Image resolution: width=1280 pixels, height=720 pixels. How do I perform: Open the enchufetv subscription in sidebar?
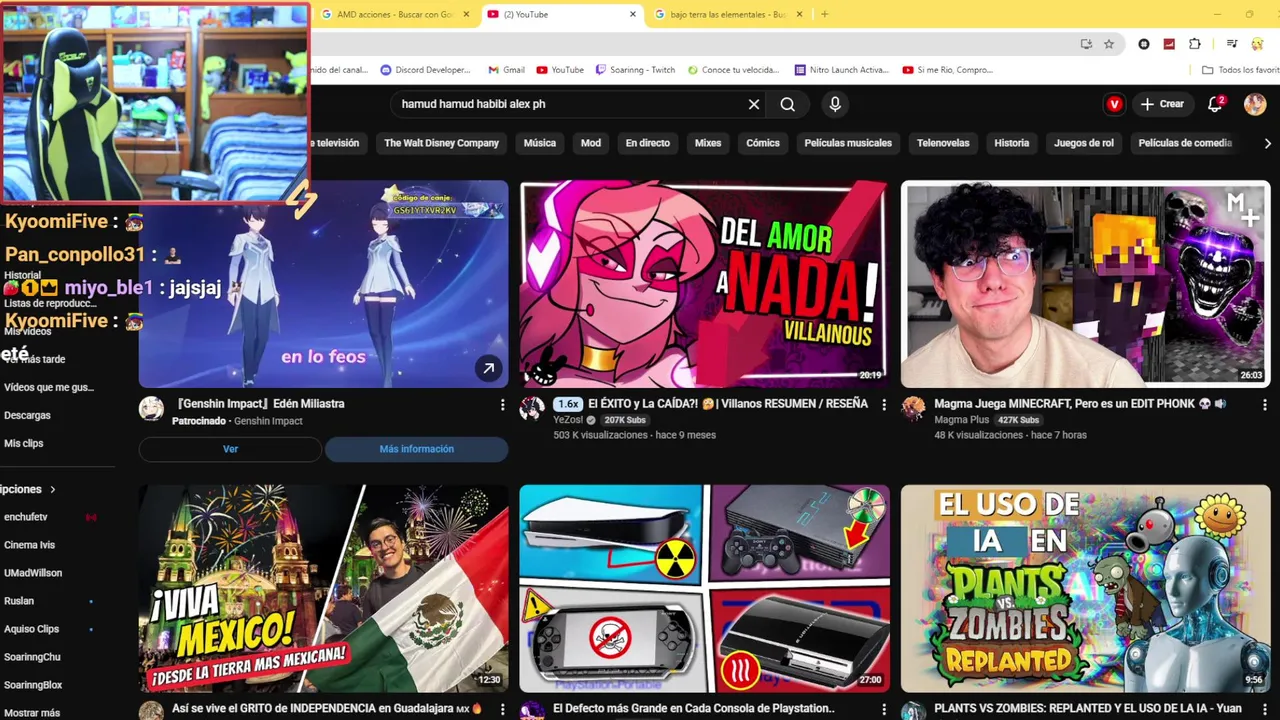(x=26, y=517)
